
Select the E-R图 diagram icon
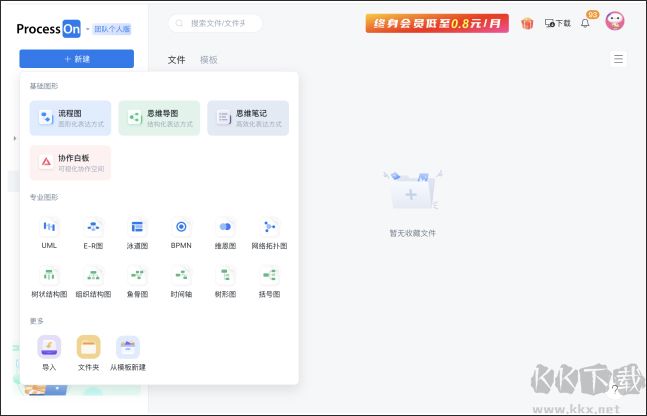93,227
